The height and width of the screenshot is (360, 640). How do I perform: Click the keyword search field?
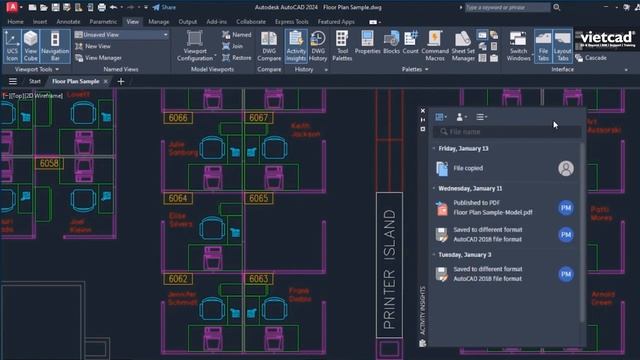tap(507, 7)
